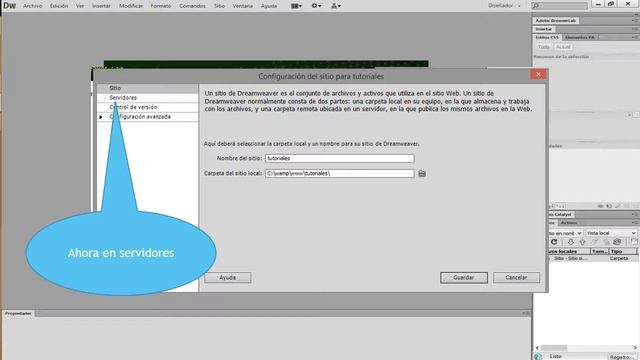Click the Tam... column header in Files panel
The width and height of the screenshot is (640, 360).
coord(600,251)
